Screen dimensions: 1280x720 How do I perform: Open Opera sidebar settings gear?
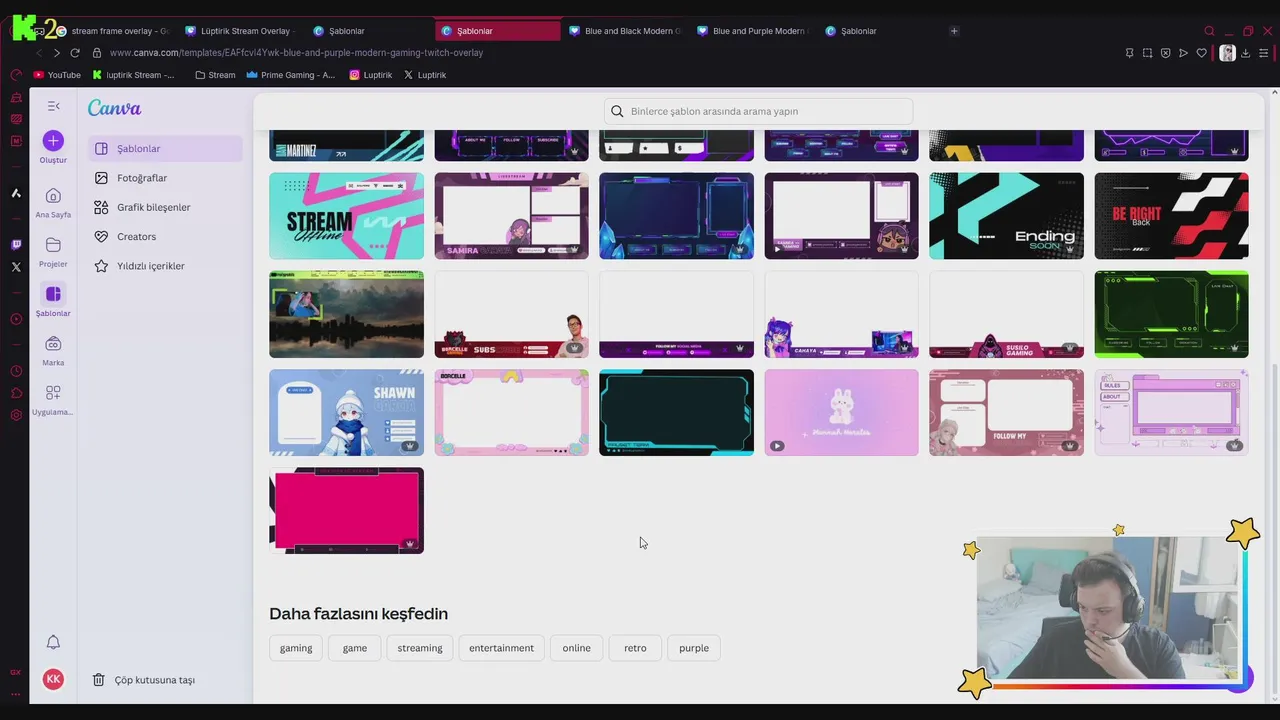(x=16, y=415)
